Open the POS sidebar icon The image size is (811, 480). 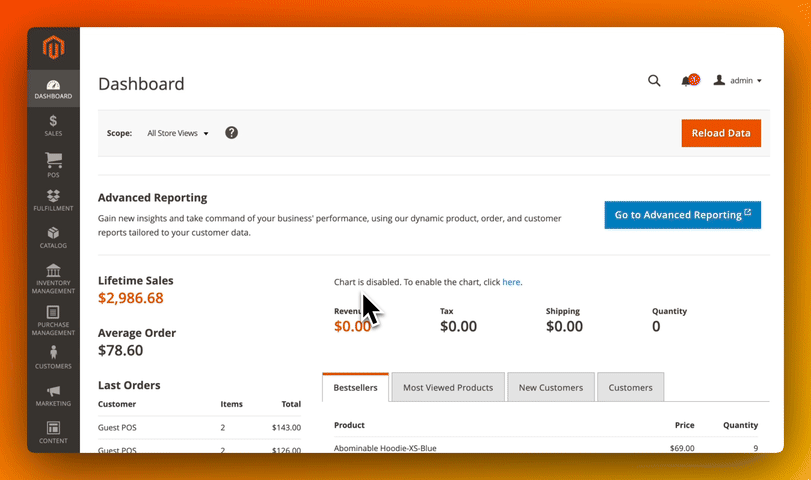(x=53, y=165)
